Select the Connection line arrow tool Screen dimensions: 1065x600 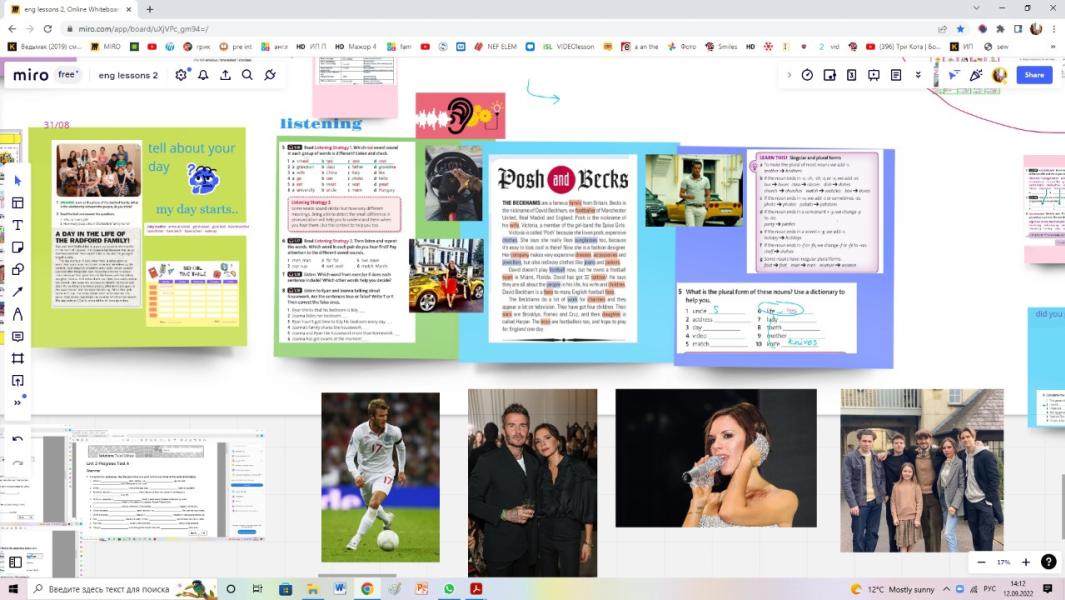pos(18,292)
